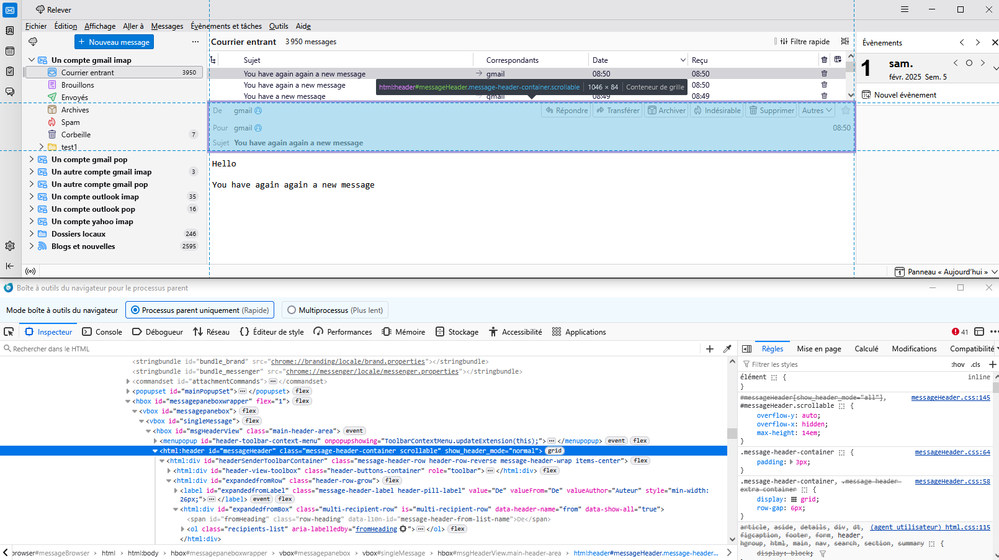Click the Transférer button
This screenshot has height=560, width=999.
tap(617, 110)
